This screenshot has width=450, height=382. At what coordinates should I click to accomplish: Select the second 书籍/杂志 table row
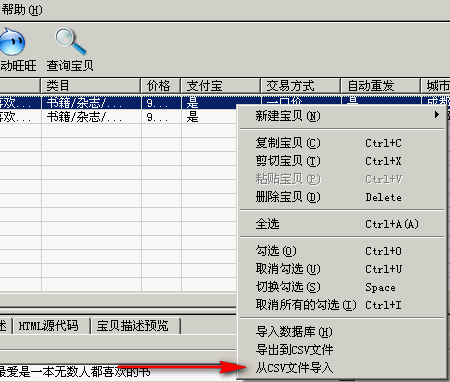(x=118, y=117)
